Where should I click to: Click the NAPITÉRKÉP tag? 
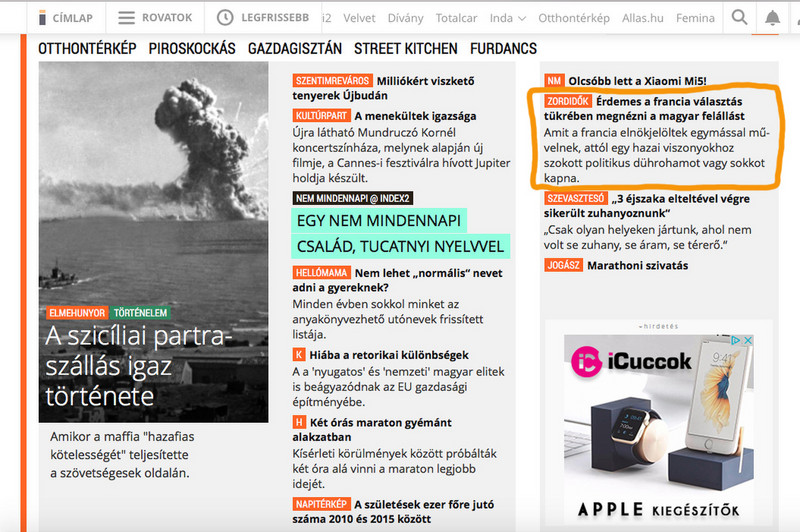click(x=321, y=504)
